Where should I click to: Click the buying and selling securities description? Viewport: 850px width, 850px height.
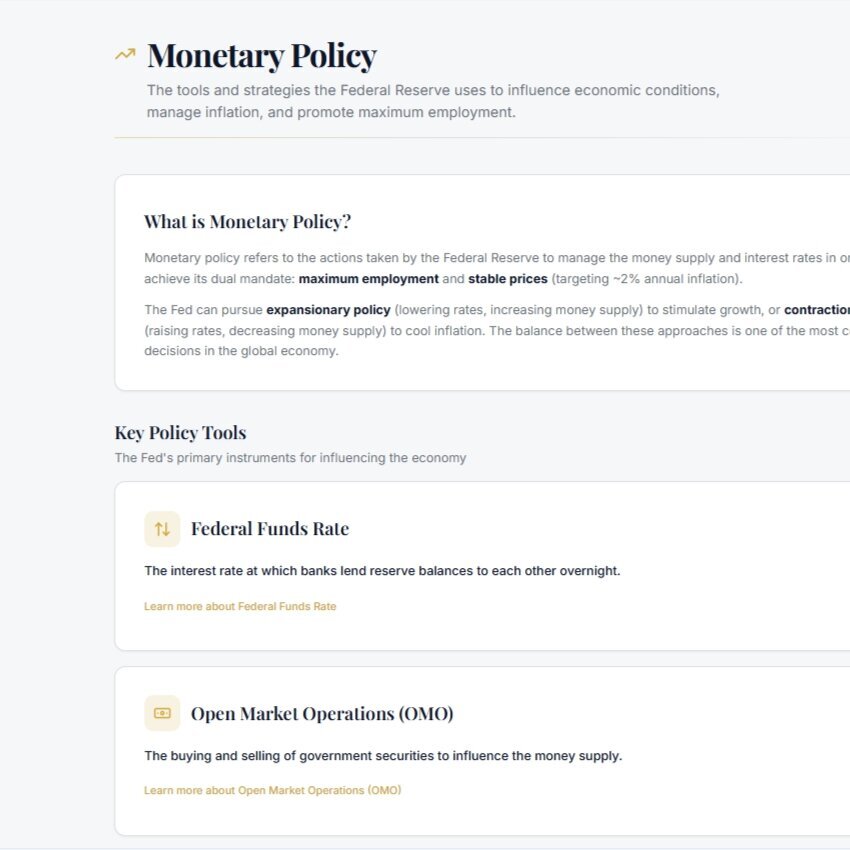pyautogui.click(x=383, y=756)
